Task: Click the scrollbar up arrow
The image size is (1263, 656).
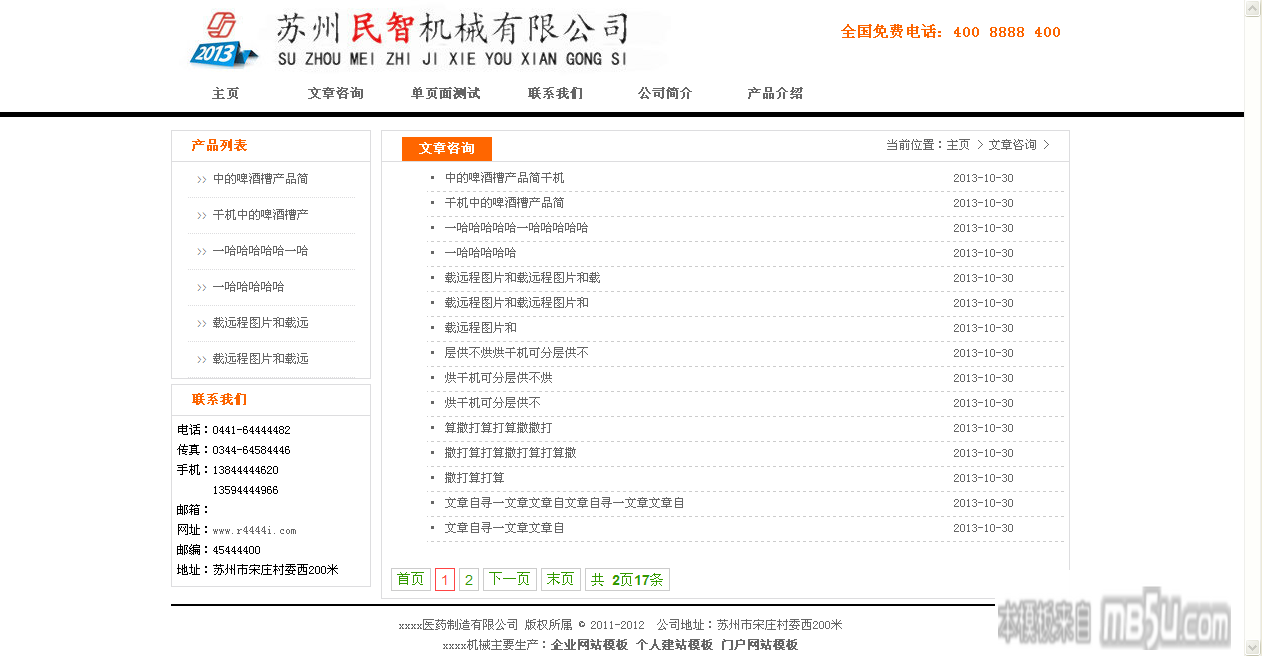Action: pyautogui.click(x=1252, y=9)
